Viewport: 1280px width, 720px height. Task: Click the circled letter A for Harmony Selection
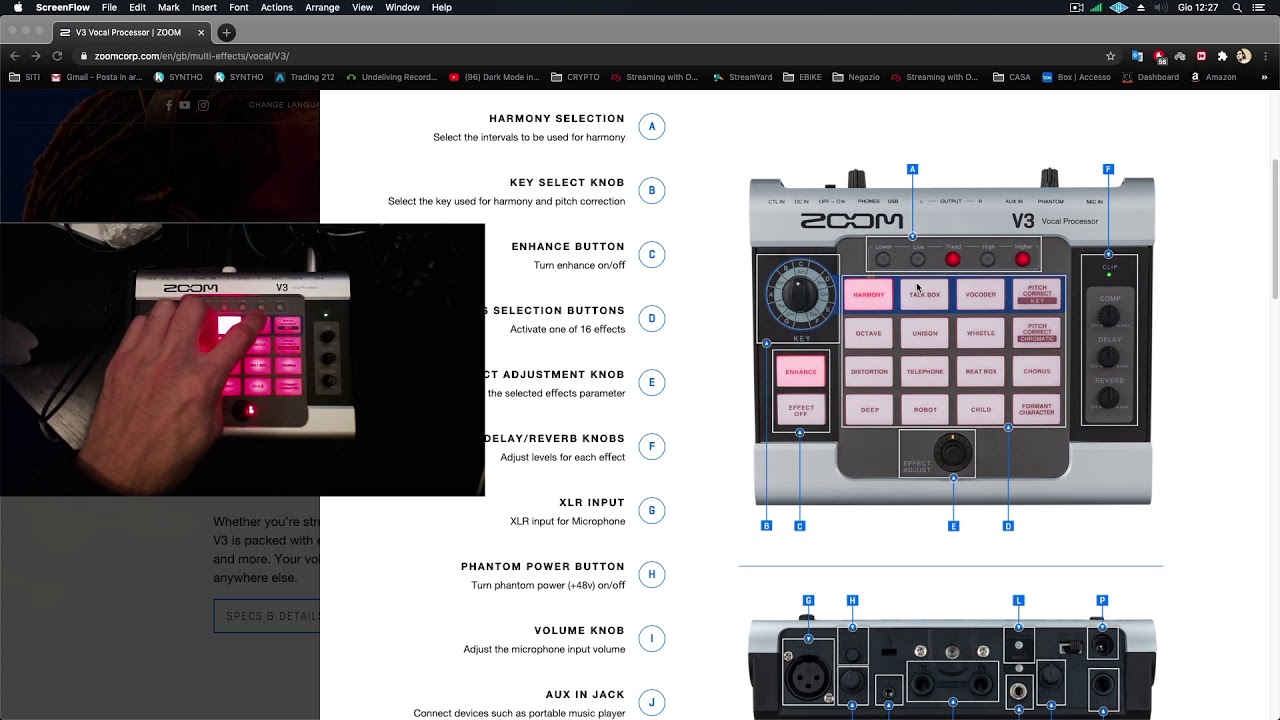point(652,127)
